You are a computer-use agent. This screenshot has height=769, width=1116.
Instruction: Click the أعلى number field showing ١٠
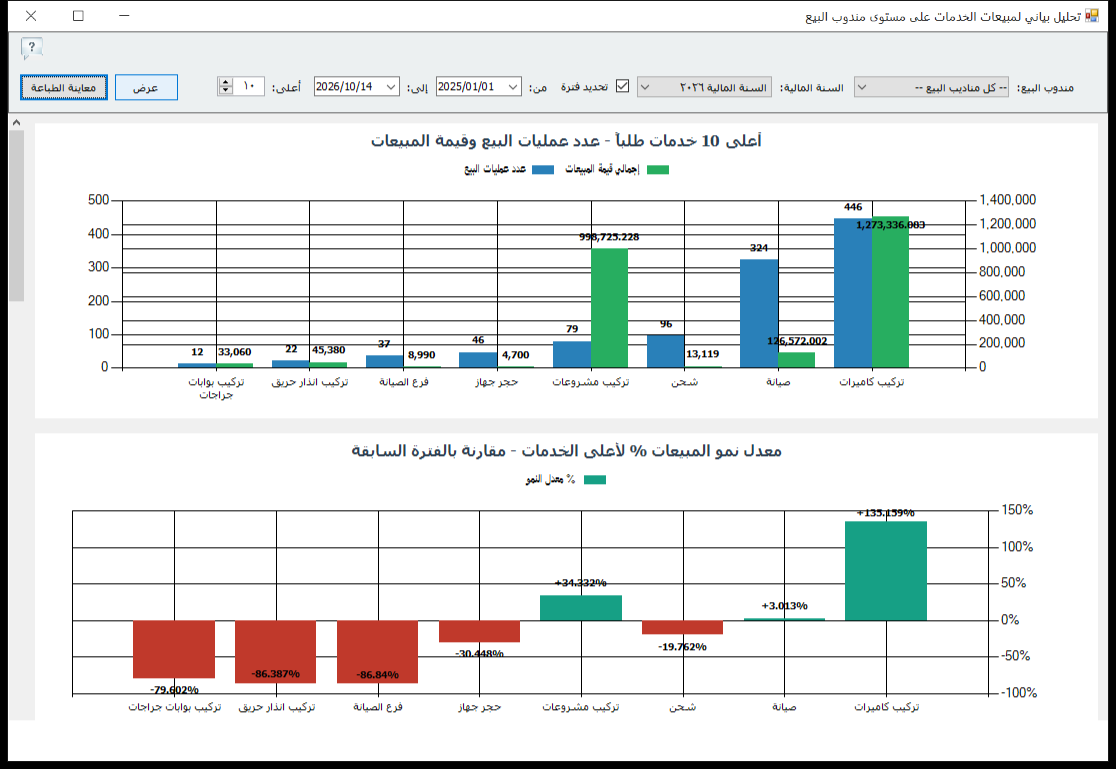point(249,87)
